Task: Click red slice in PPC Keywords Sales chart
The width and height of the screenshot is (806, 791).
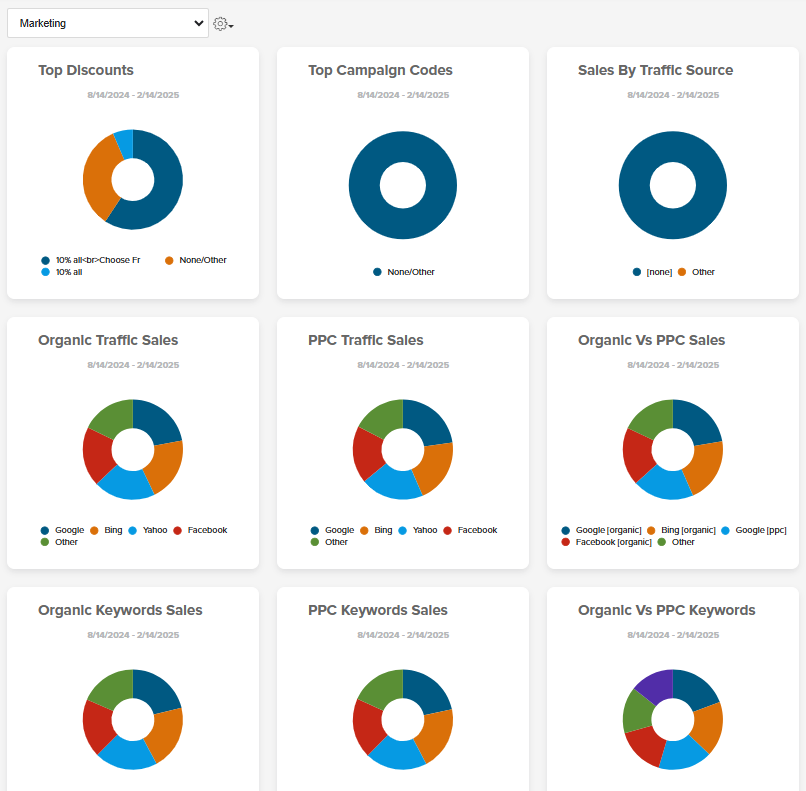Action: [x=368, y=726]
